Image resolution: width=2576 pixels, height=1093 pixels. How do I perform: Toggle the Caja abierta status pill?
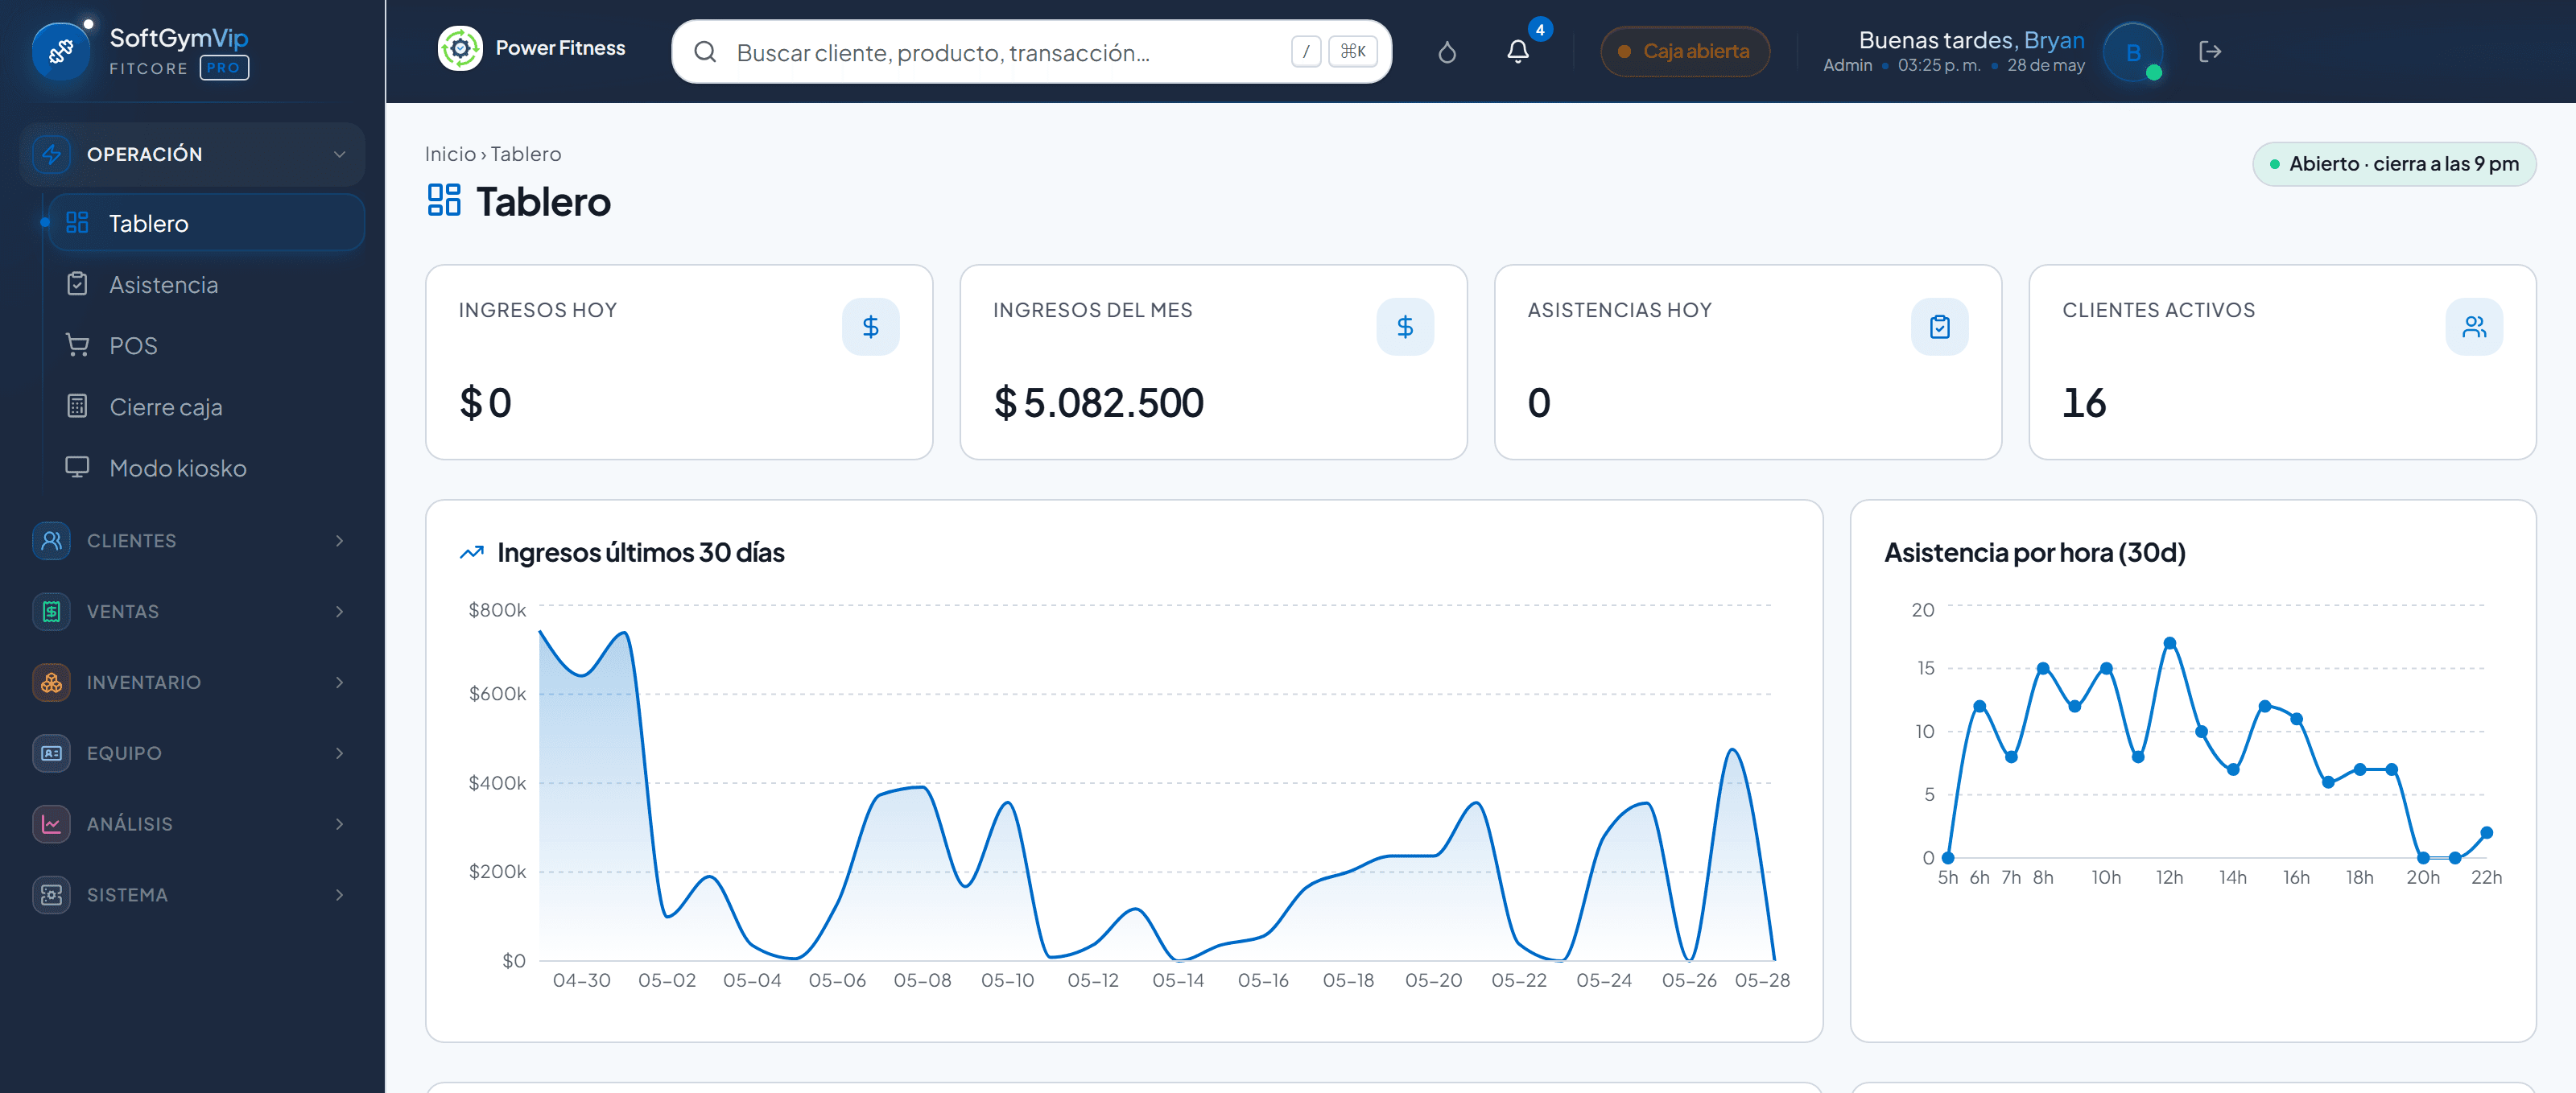pos(1685,51)
